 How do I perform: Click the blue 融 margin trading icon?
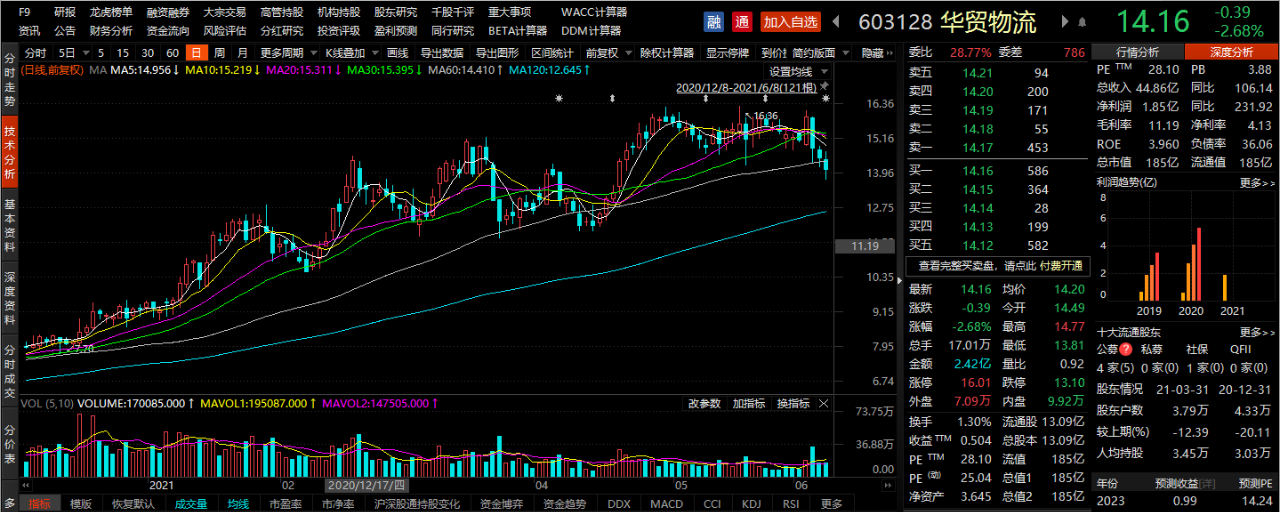[713, 21]
